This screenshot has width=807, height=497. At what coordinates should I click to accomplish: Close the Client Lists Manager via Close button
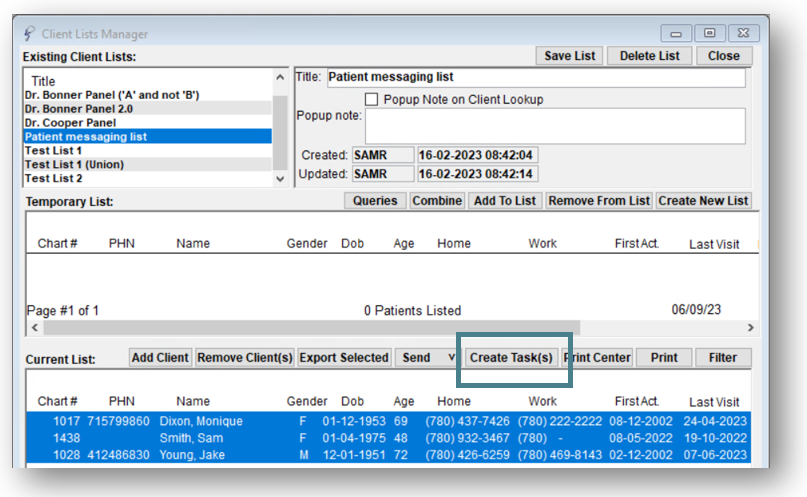[x=724, y=56]
